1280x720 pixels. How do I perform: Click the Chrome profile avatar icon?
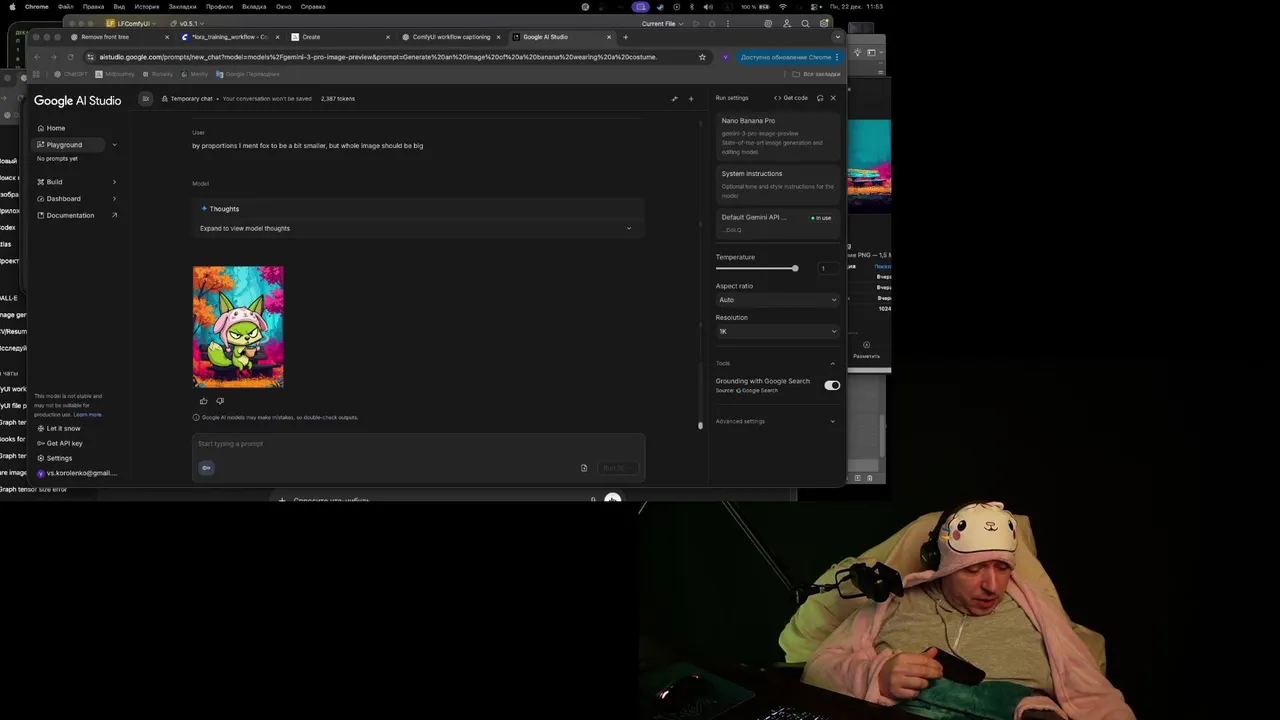point(726,57)
